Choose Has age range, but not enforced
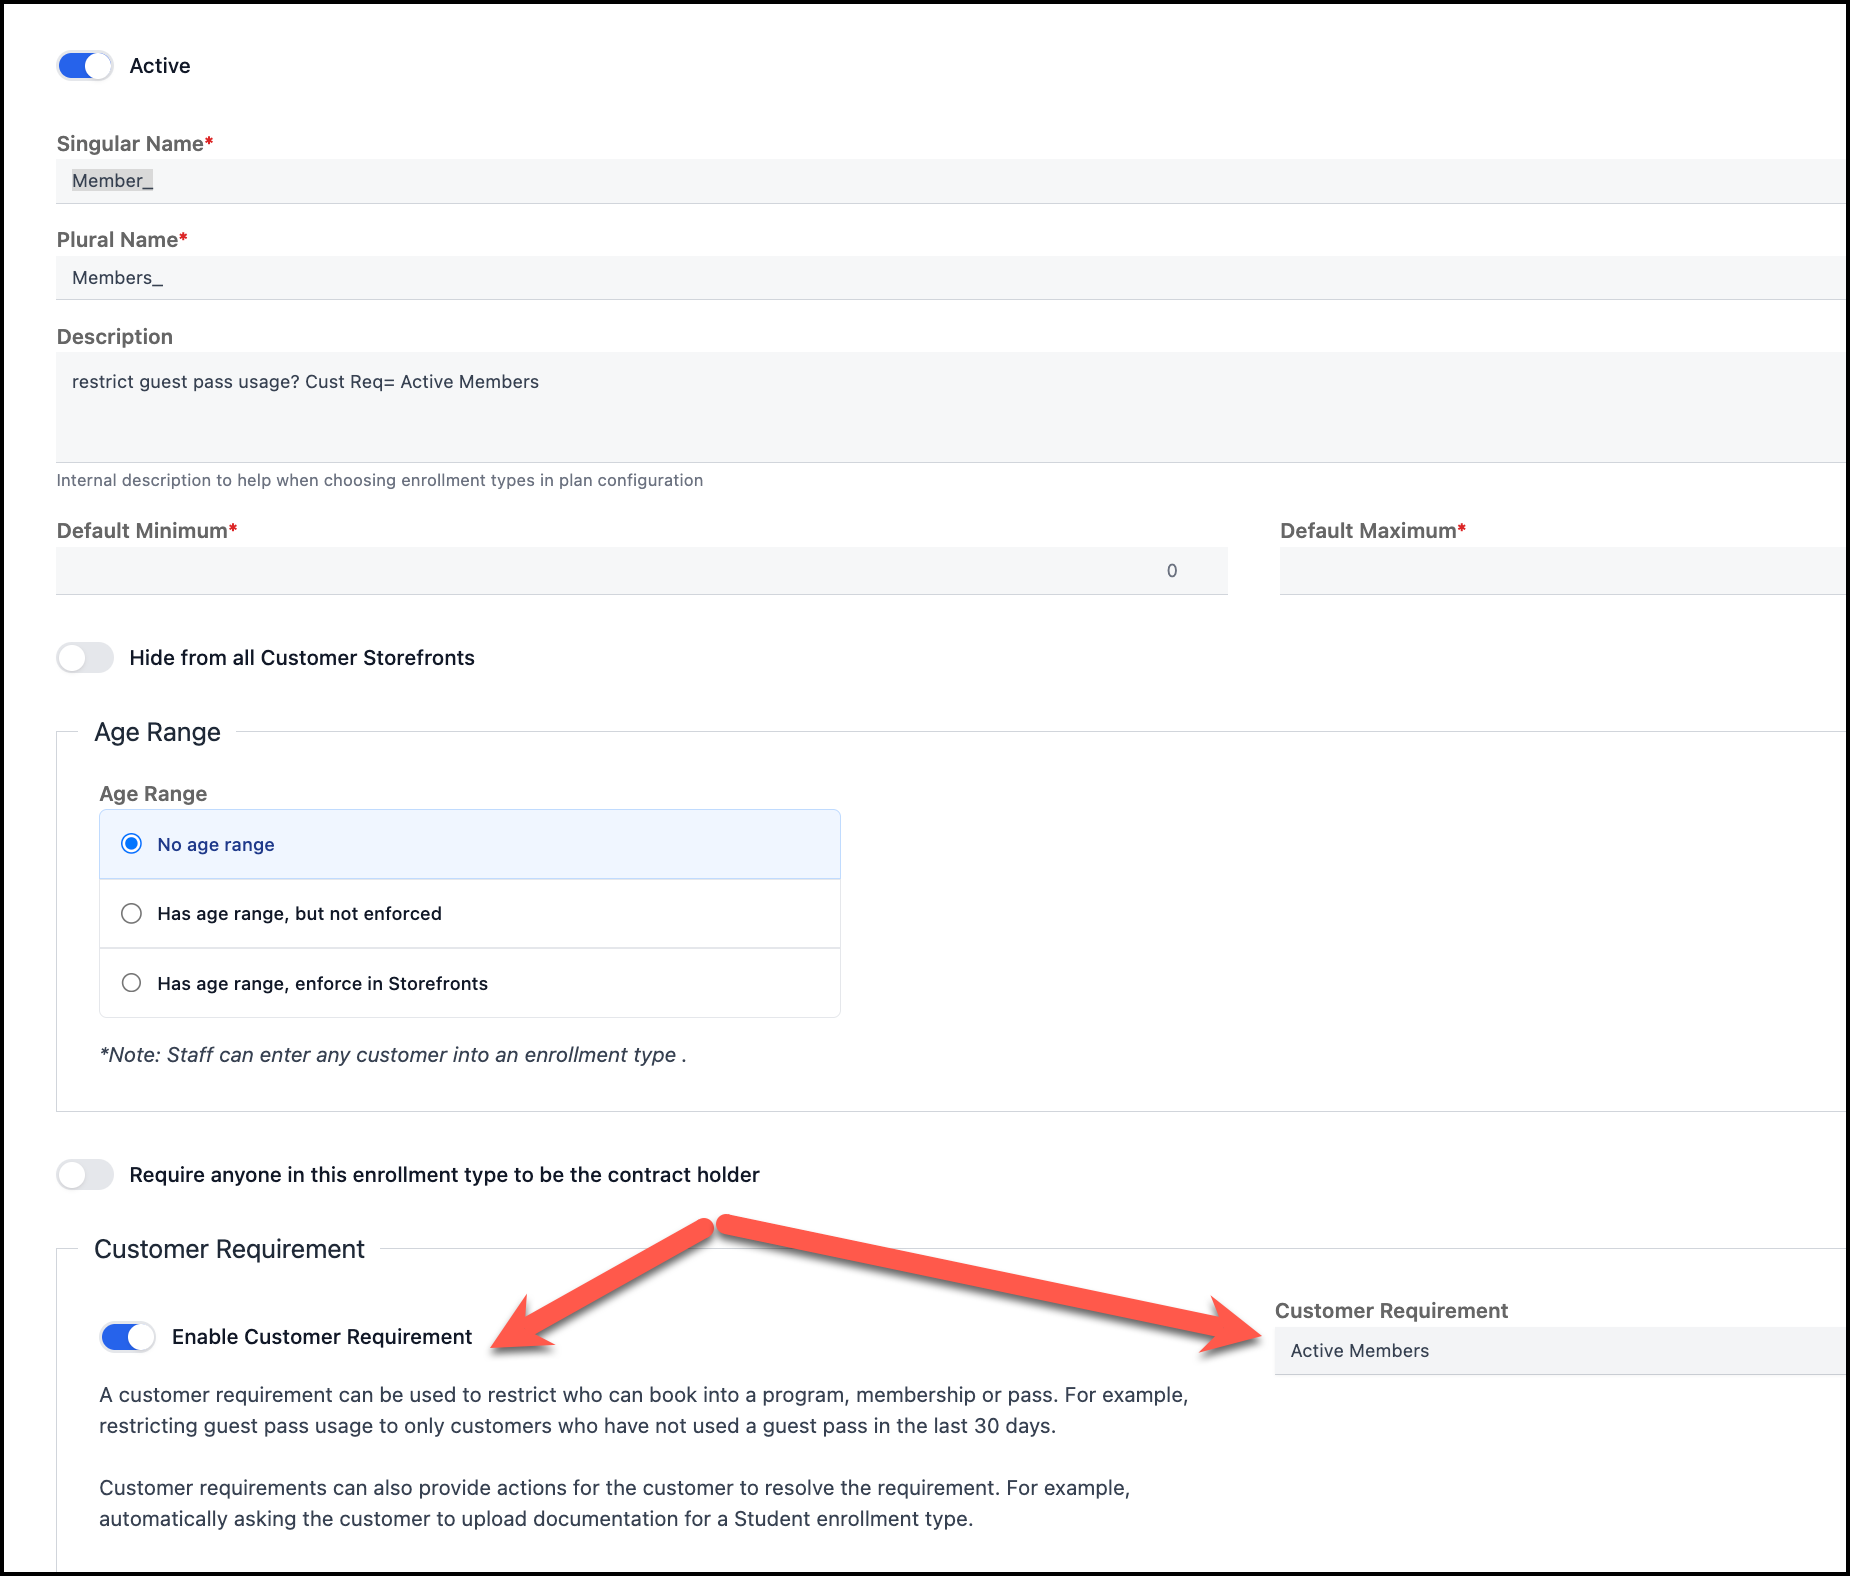The image size is (1850, 1576). click(x=131, y=914)
